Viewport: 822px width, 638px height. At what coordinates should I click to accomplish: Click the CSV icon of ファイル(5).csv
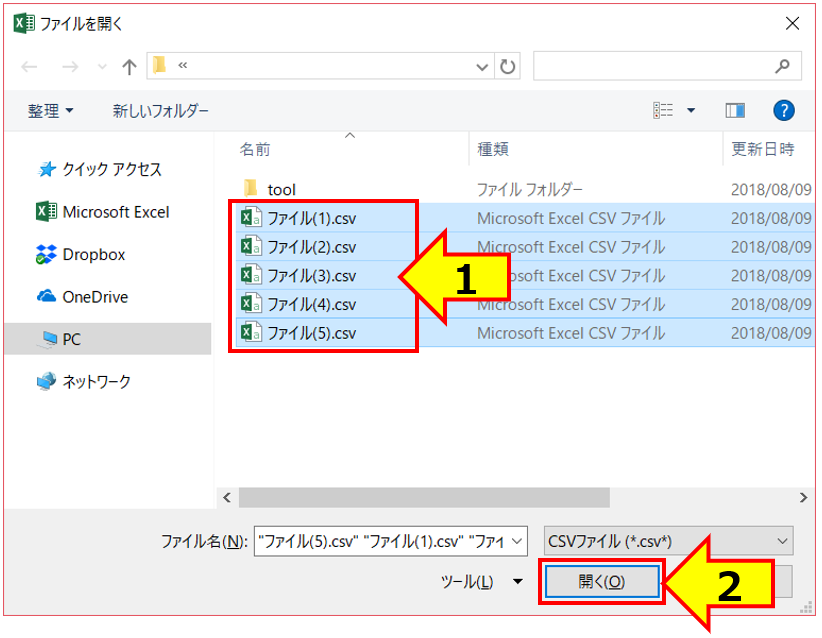(251, 332)
